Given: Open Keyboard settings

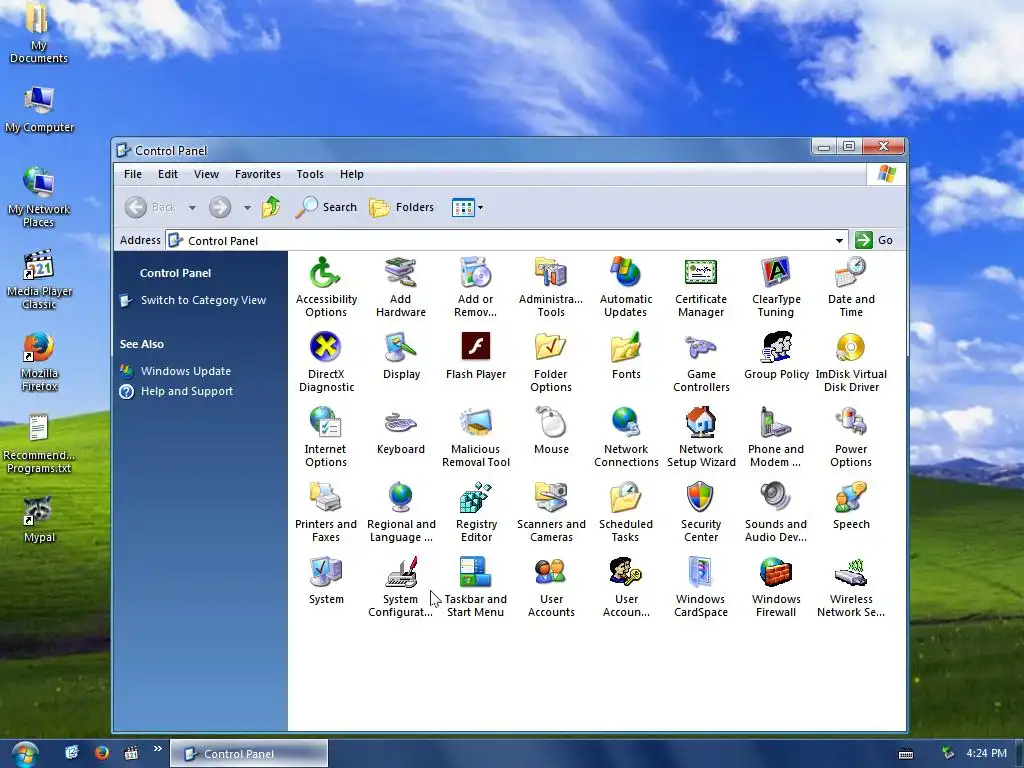Looking at the screenshot, I should [400, 431].
